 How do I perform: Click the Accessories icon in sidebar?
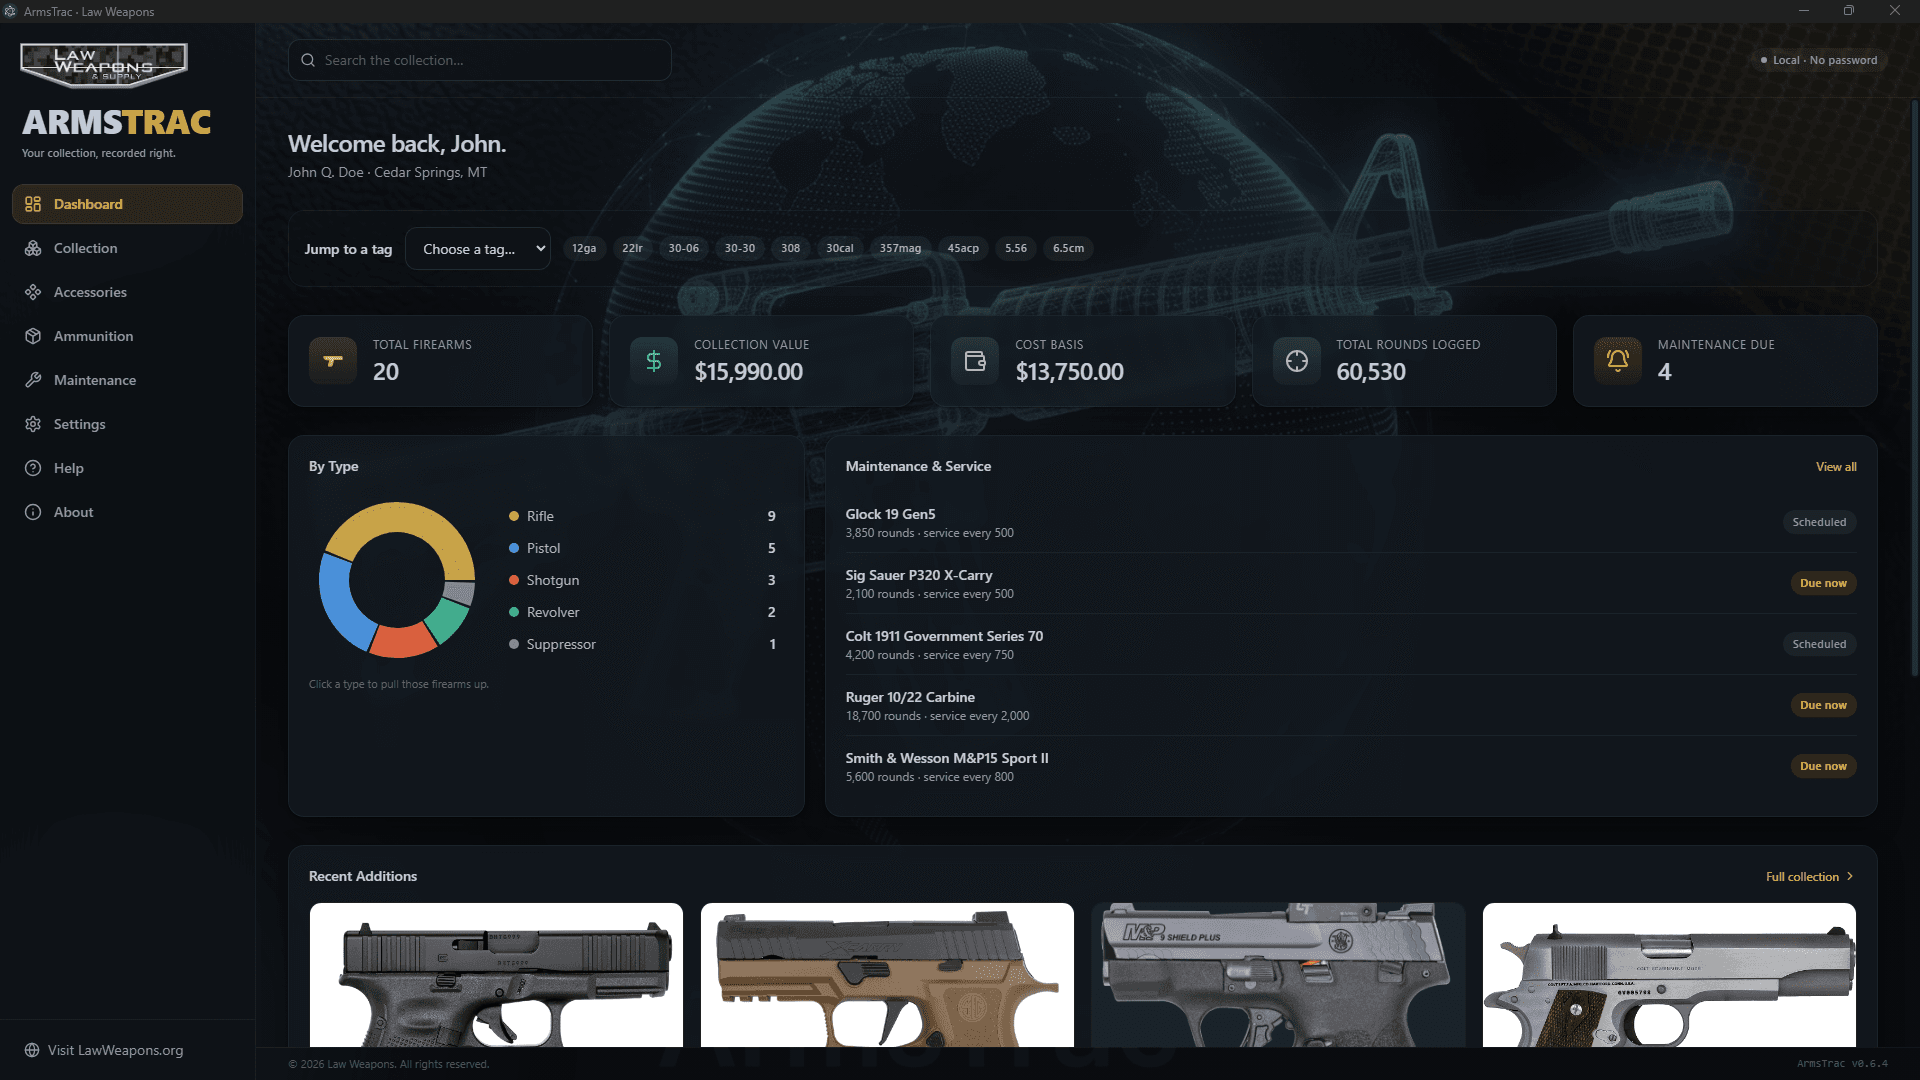(x=33, y=292)
